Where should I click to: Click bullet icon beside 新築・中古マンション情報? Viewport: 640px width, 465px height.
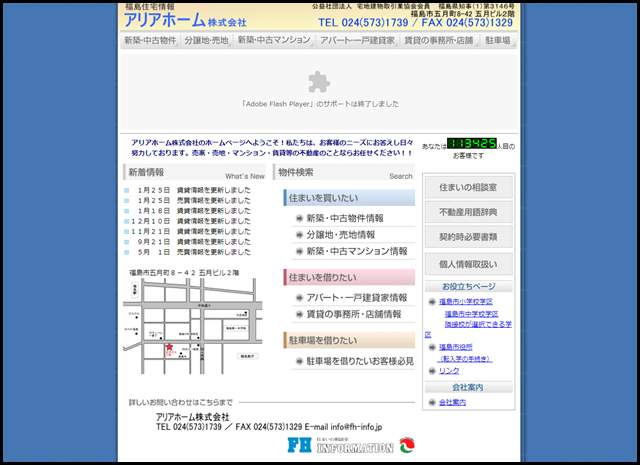point(300,251)
